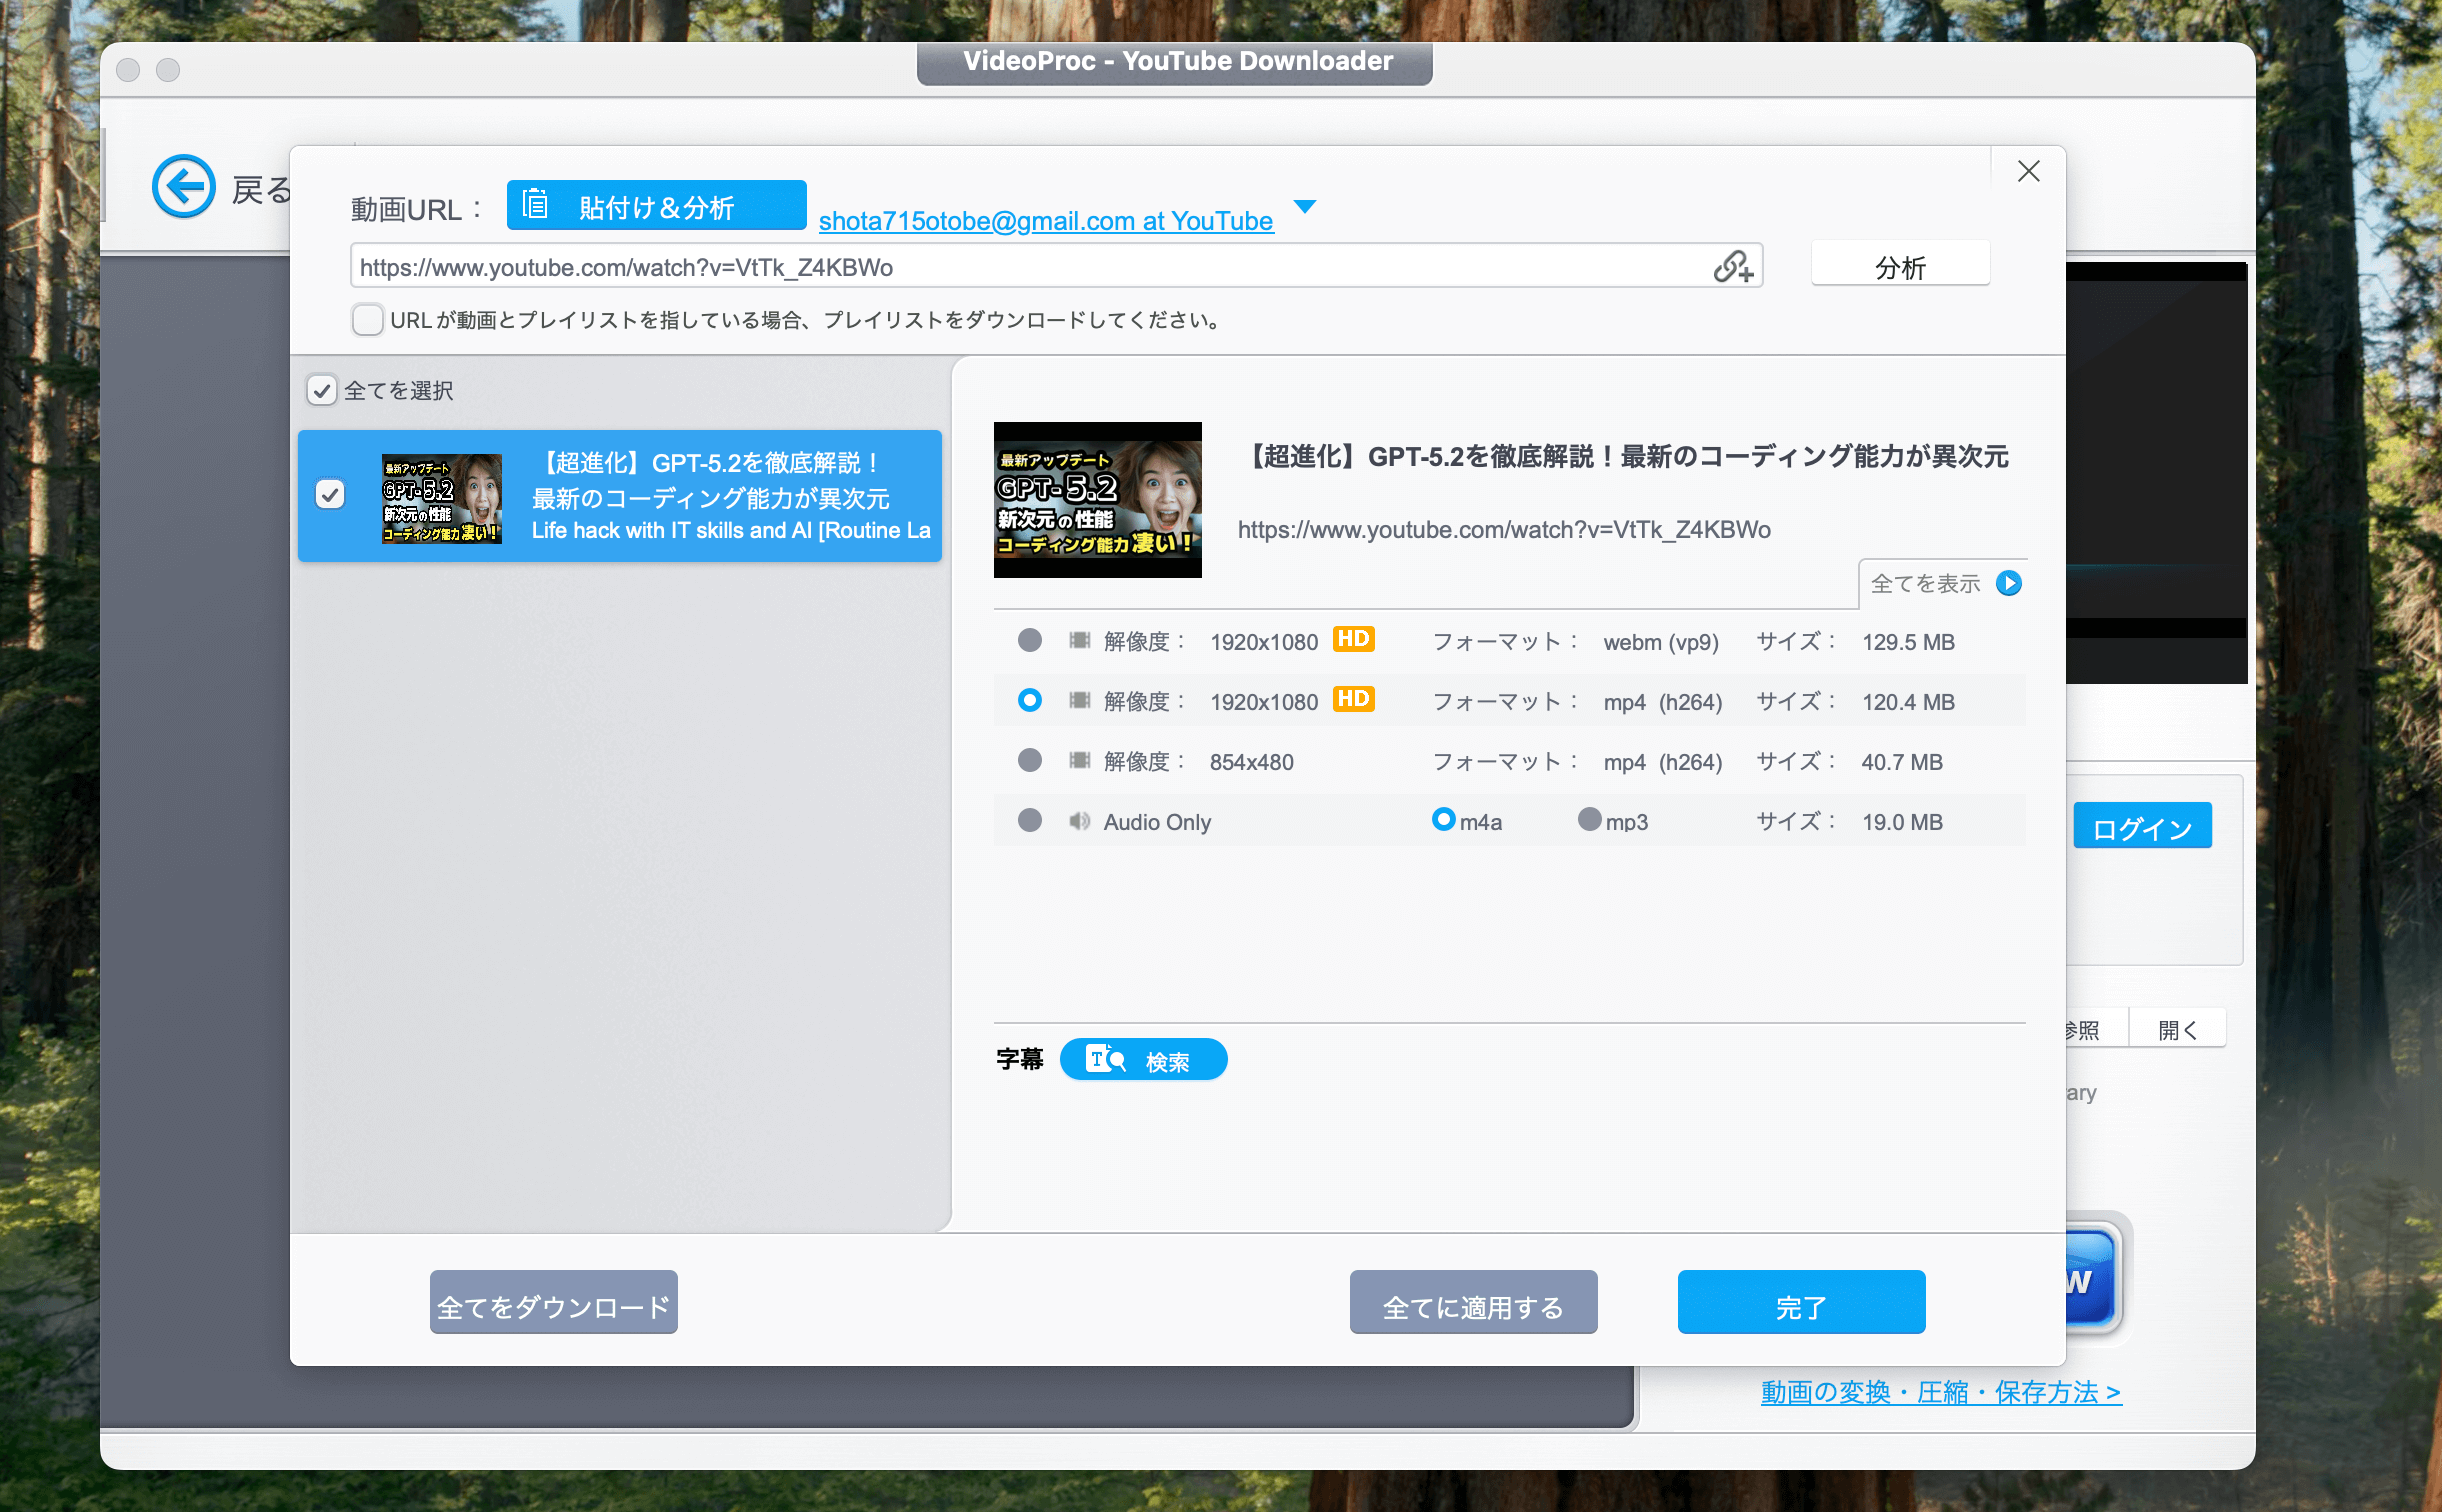Uncheck the 全てを選択 checkbox

coord(321,391)
